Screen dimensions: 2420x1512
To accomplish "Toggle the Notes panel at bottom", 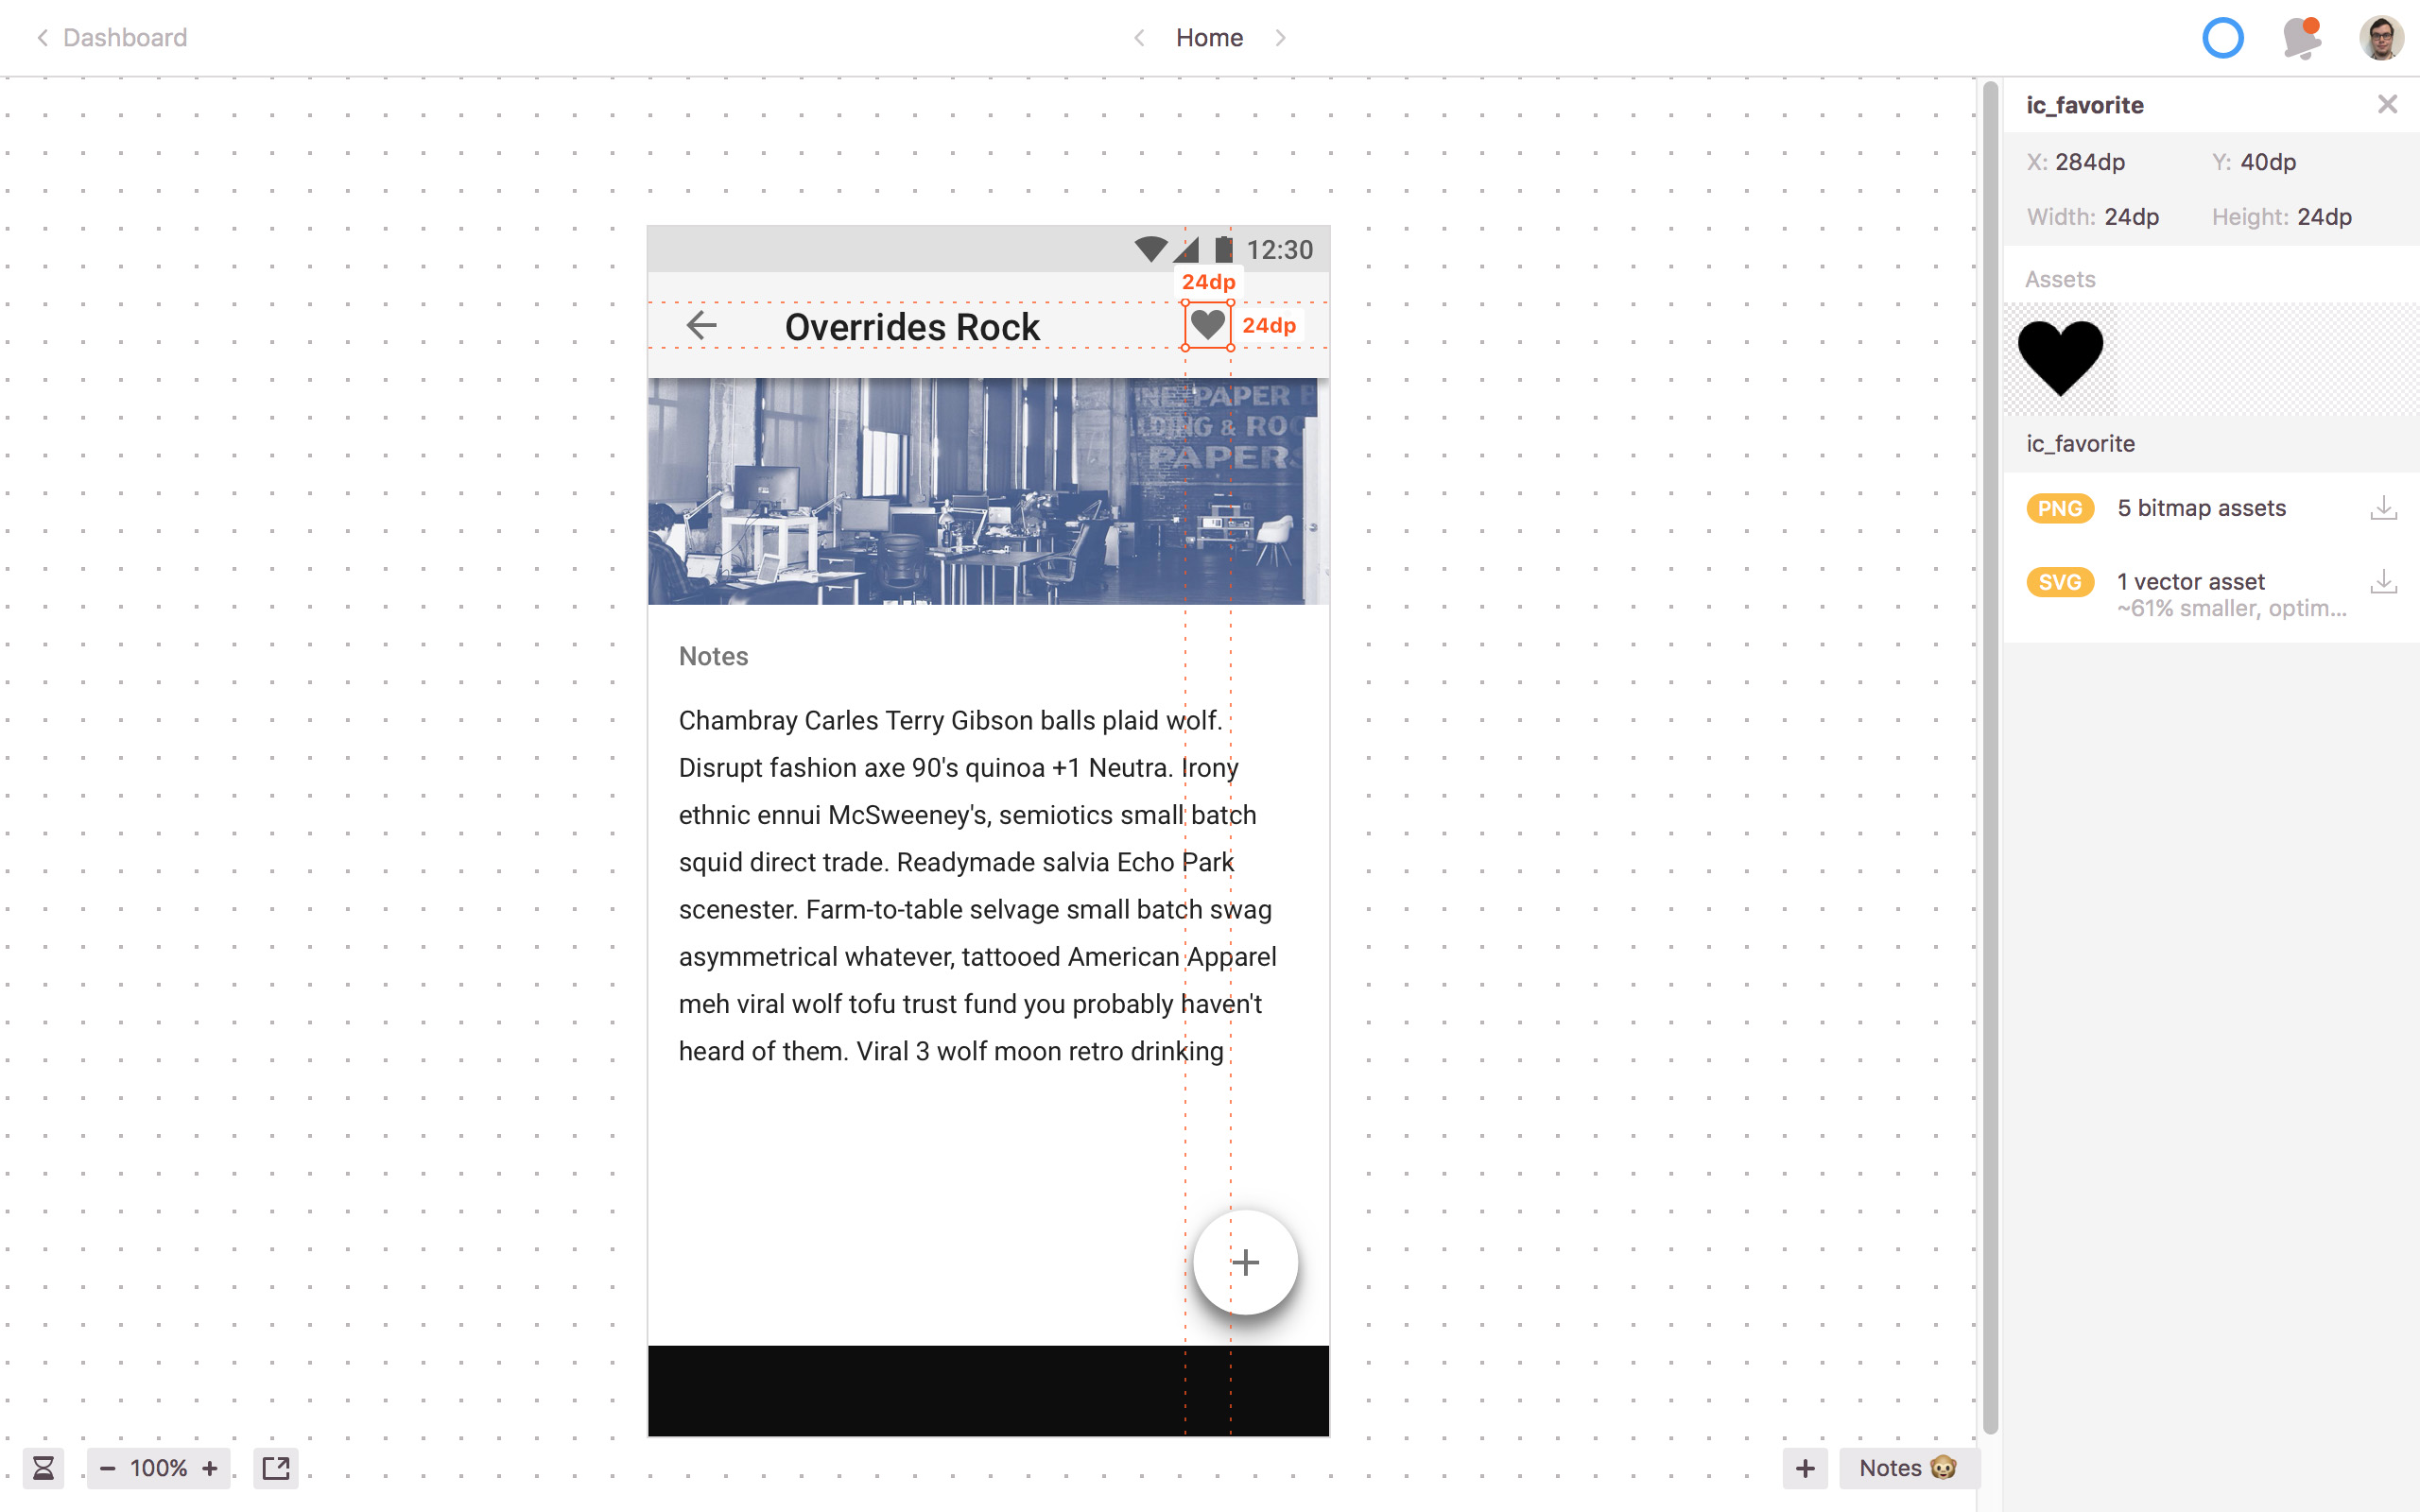I will click(x=1906, y=1469).
